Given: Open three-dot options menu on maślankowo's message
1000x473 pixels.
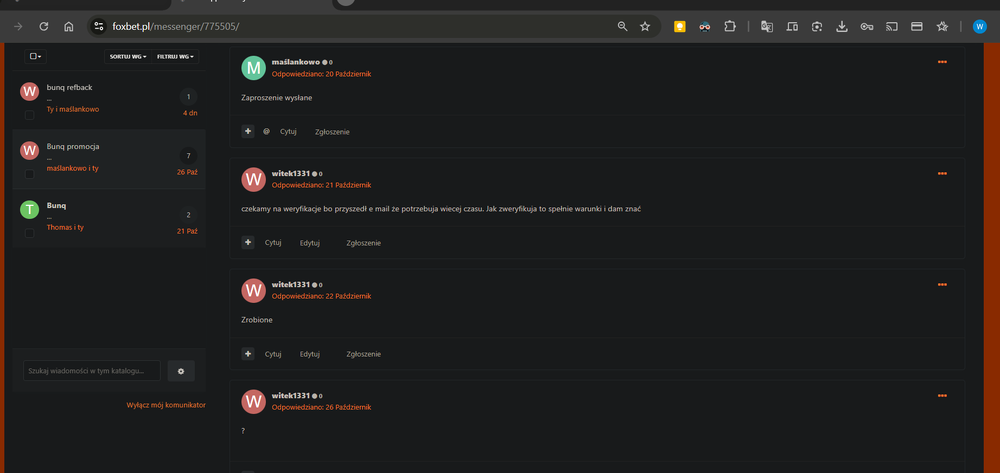Looking at the screenshot, I should 942,63.
